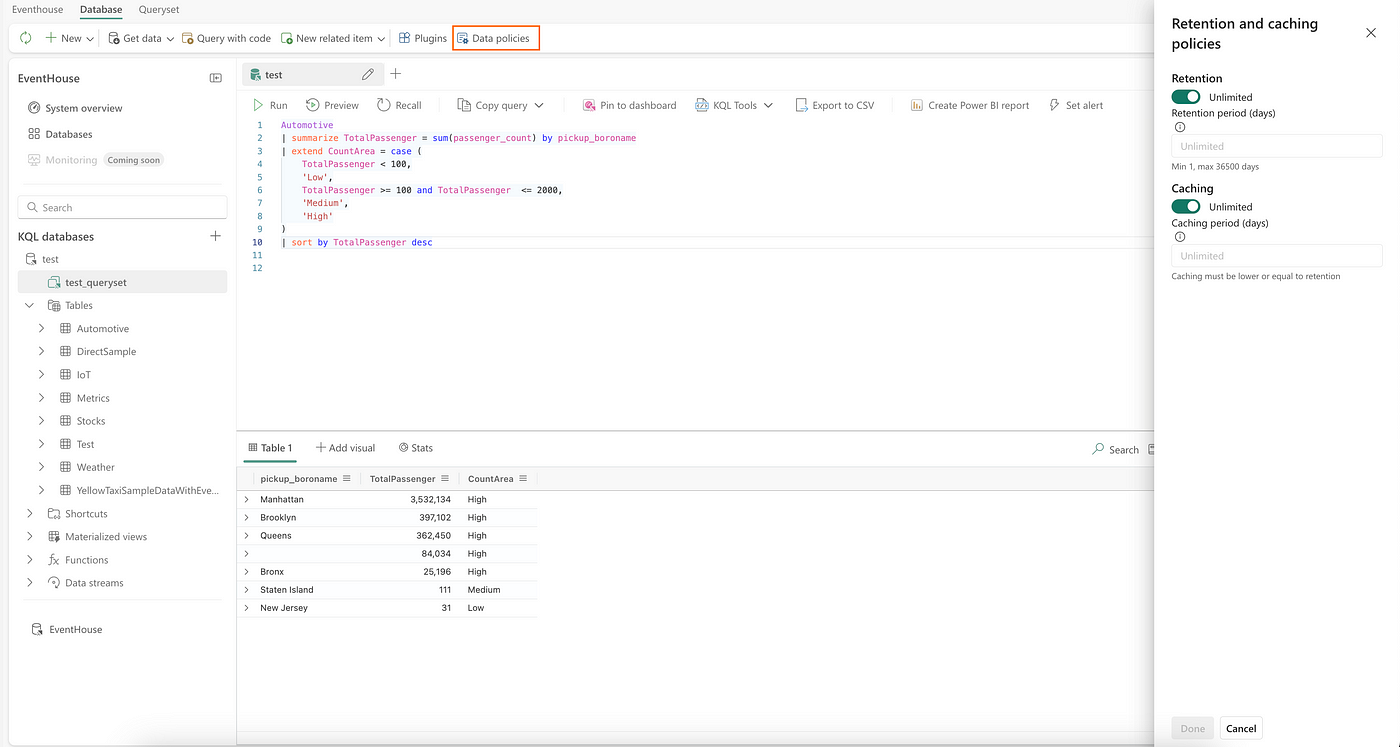Rename the test query tab with pencil icon
1400x747 pixels.
pos(368,74)
